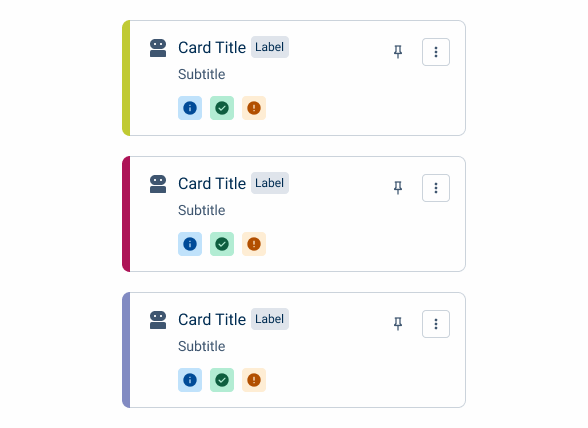Select the green success badge on the crimson card
This screenshot has height=428, width=588.
(222, 244)
